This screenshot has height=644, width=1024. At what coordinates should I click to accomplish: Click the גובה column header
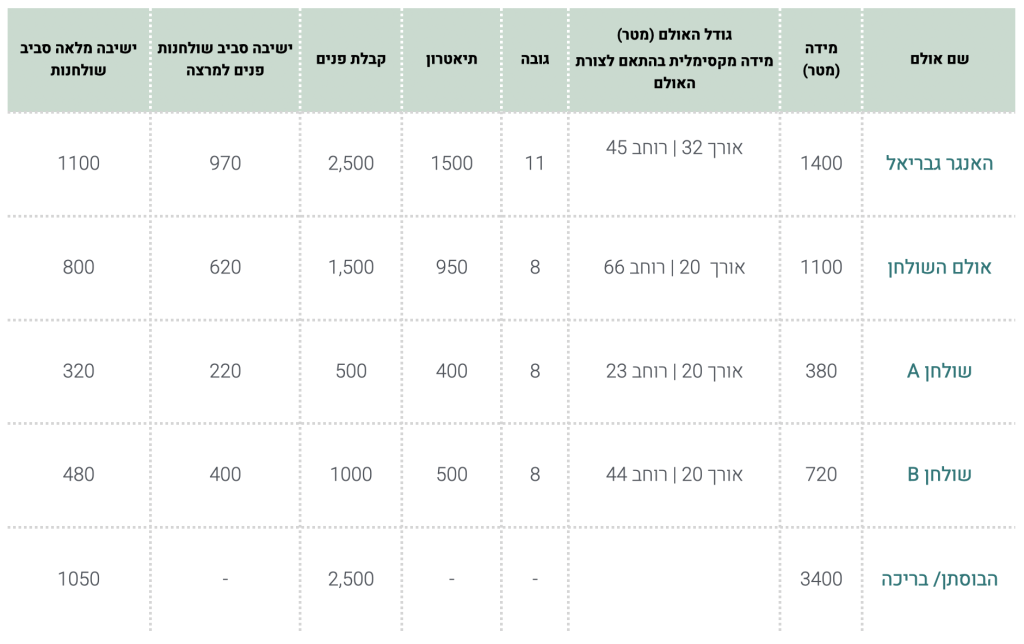(535, 59)
